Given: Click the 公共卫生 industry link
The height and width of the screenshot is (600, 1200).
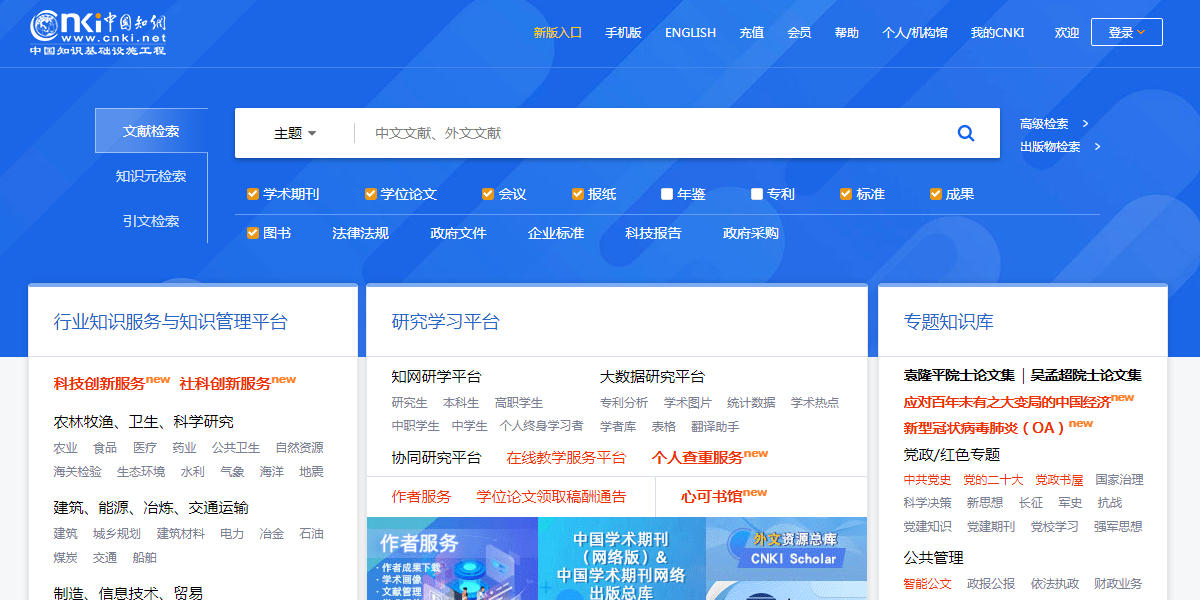Looking at the screenshot, I should coord(236,448).
